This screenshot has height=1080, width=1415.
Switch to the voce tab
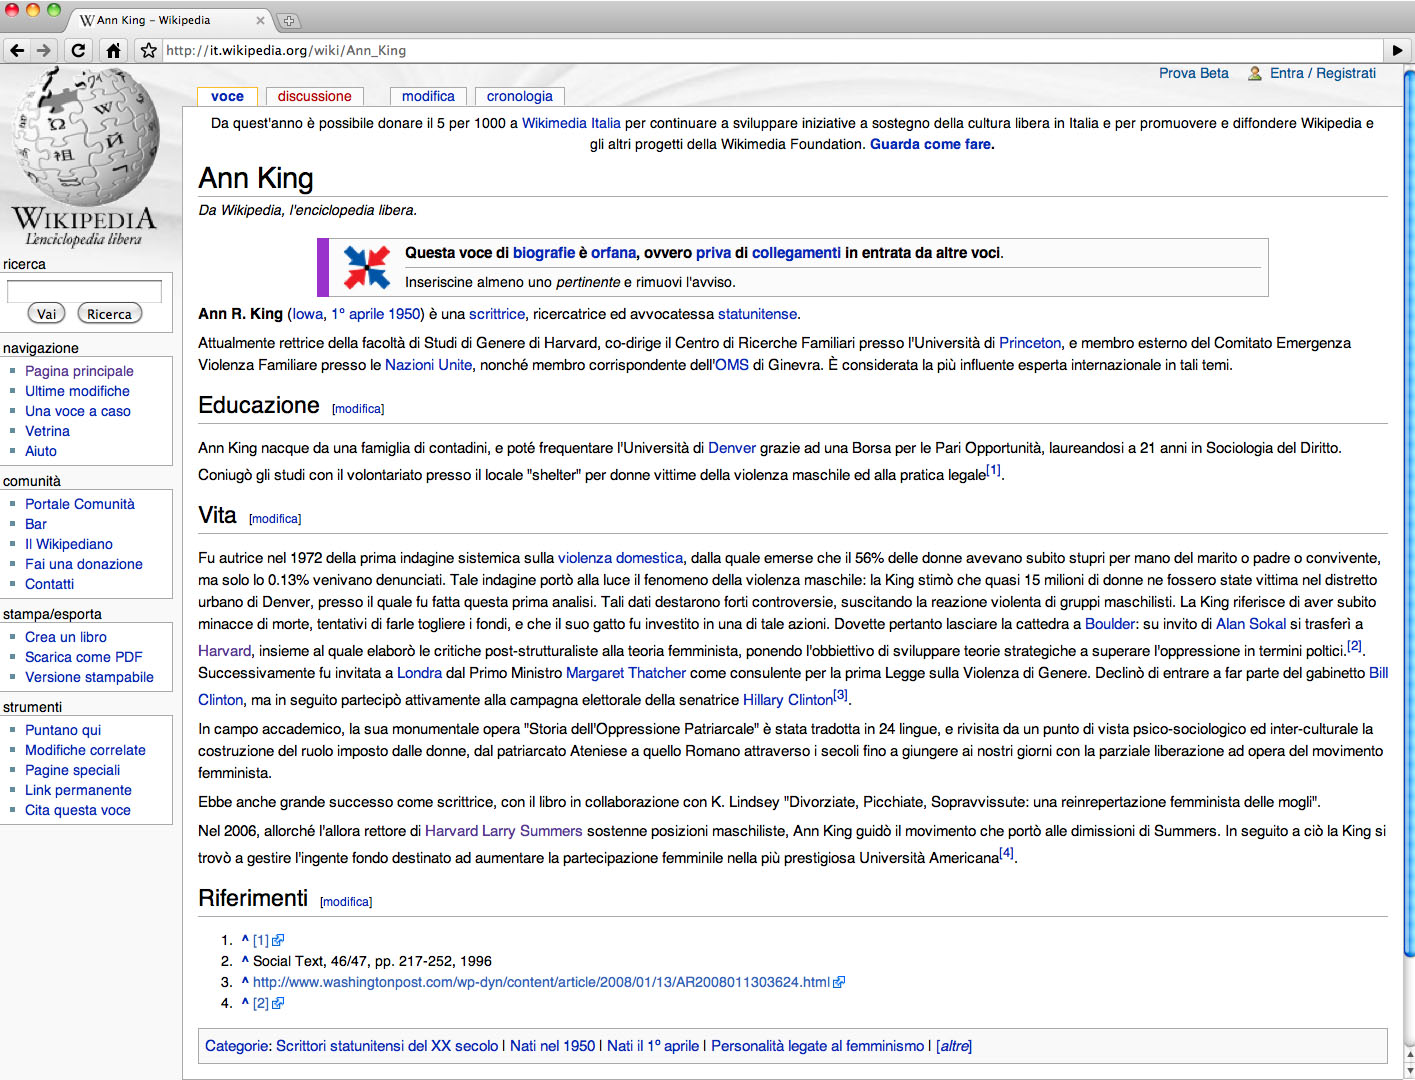tap(228, 97)
